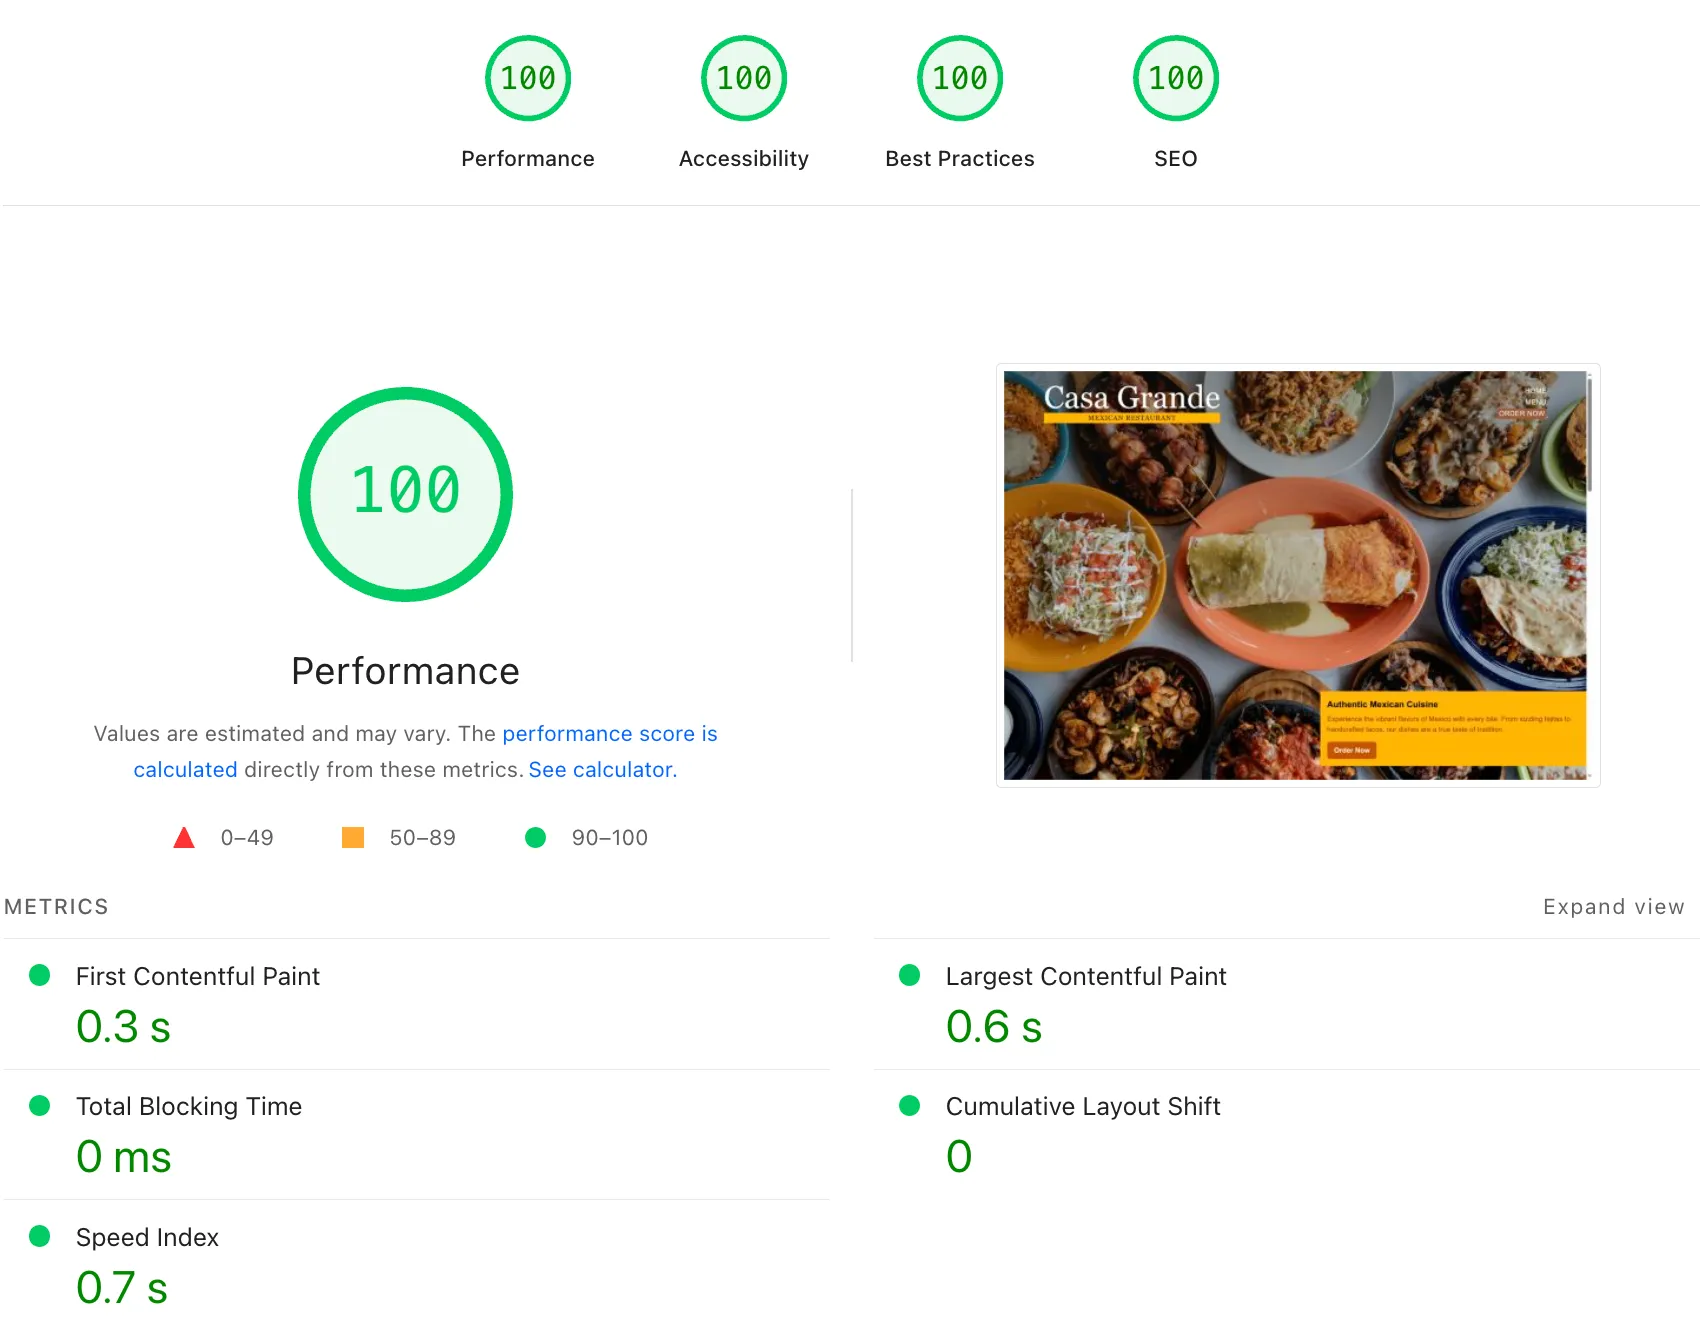The image size is (1700, 1330).
Task: Expand the Cumulative Layout Shift metric
Action: point(1287,1135)
